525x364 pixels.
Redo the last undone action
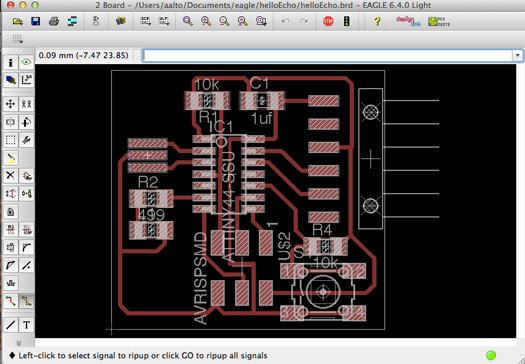pos(304,21)
